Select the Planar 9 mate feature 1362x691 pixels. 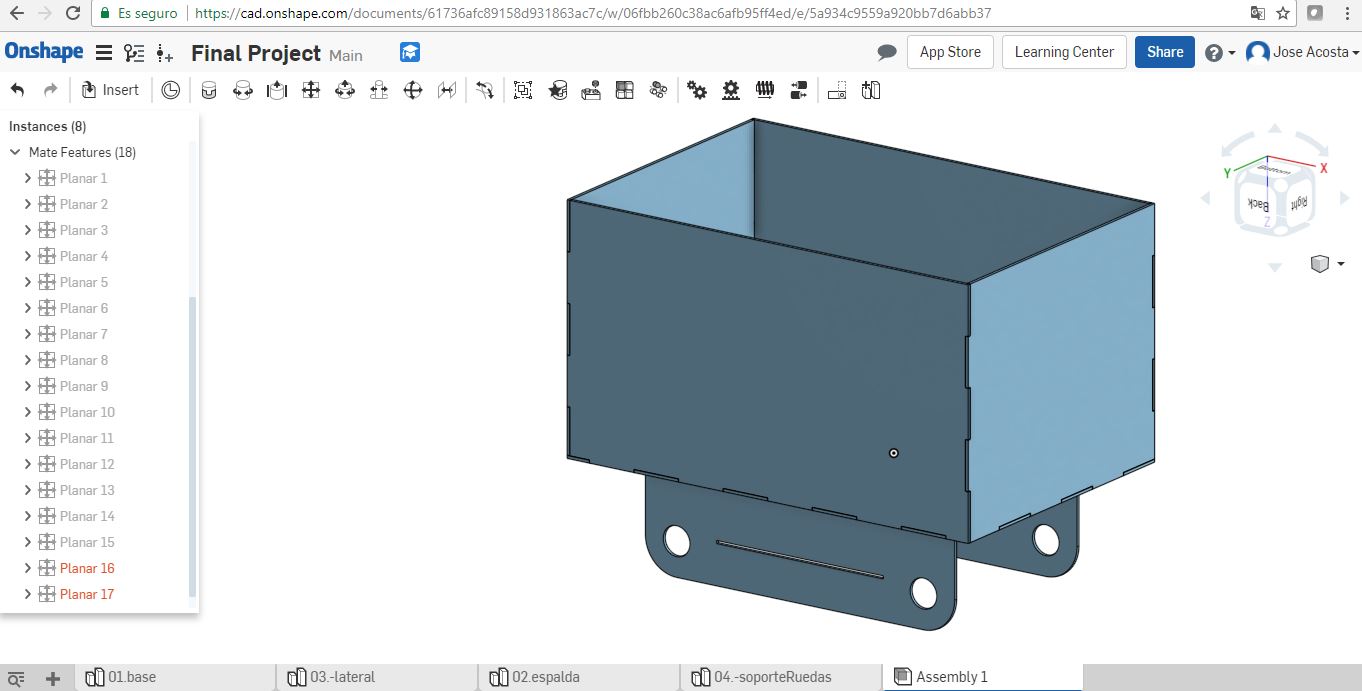click(83, 386)
